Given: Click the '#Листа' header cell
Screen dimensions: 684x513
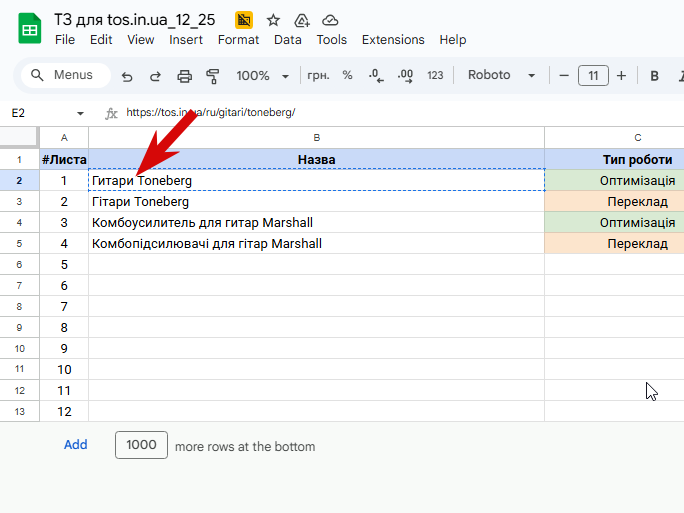Looking at the screenshot, I should (64, 160).
